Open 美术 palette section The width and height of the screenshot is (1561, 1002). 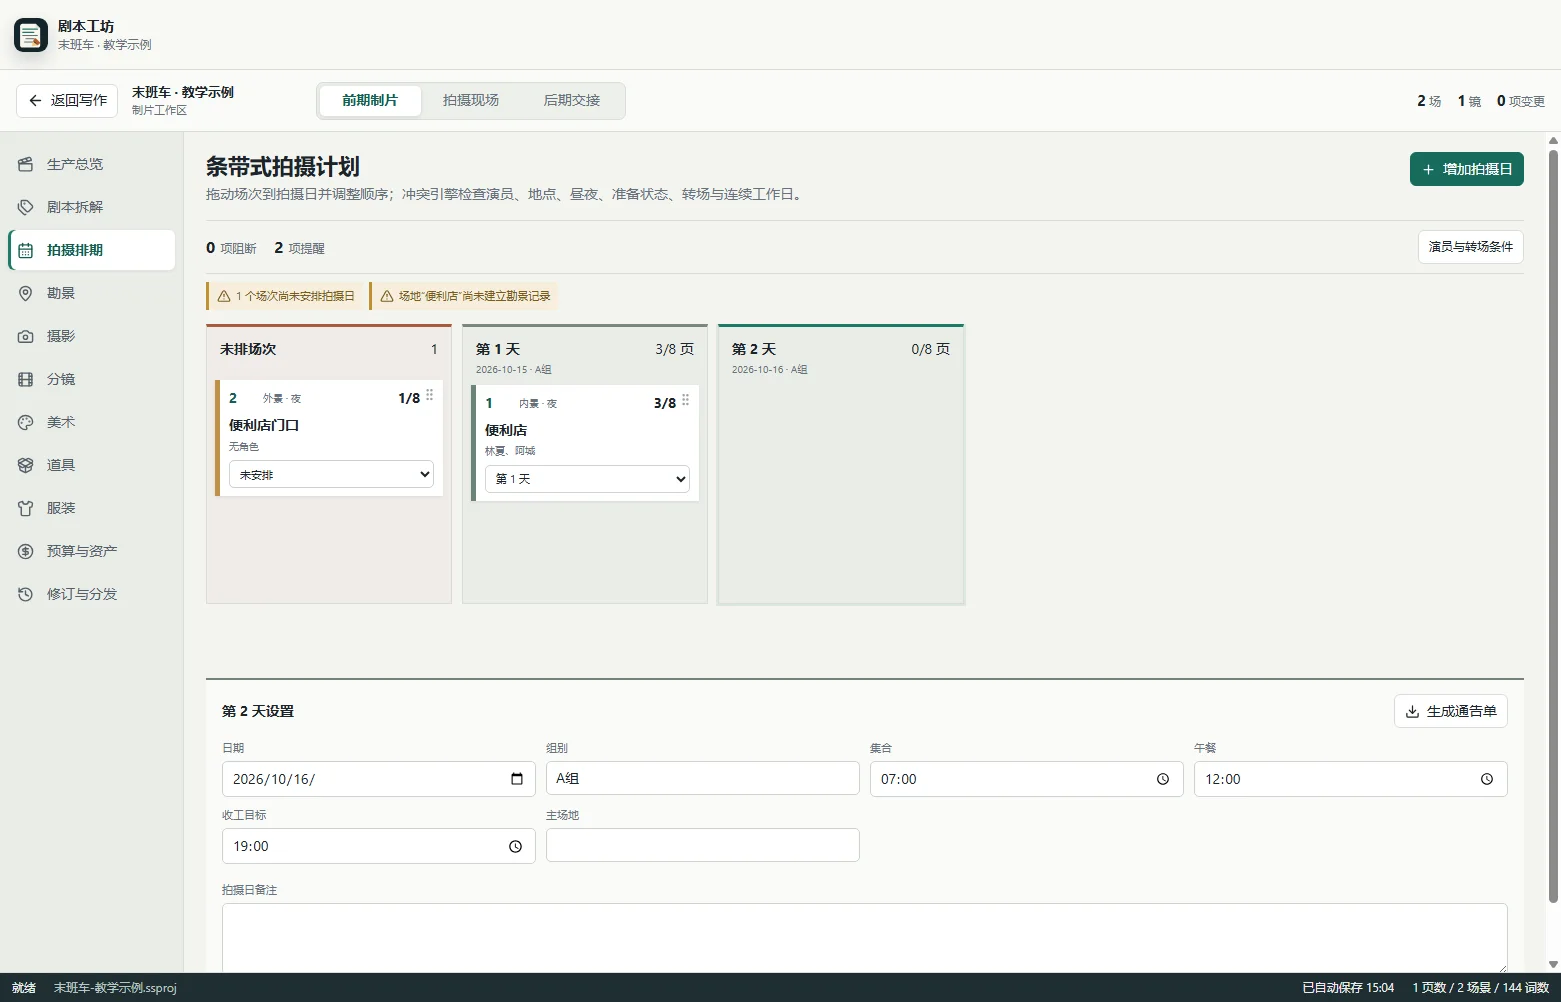(x=92, y=422)
